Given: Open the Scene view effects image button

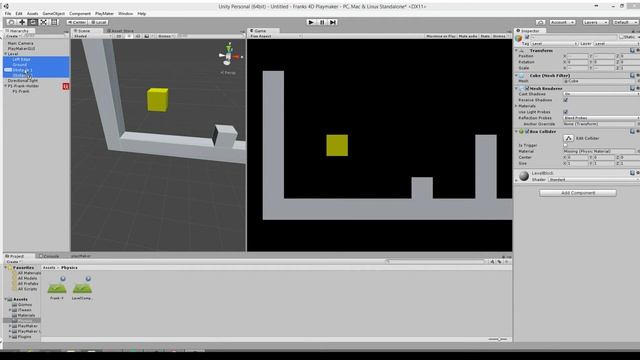Looking at the screenshot, I should [x=148, y=36].
